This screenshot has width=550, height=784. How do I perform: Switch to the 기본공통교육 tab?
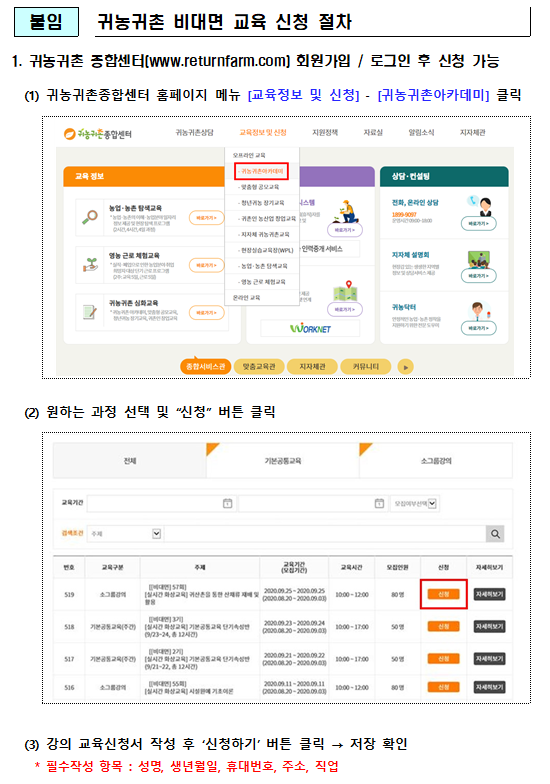click(x=282, y=461)
